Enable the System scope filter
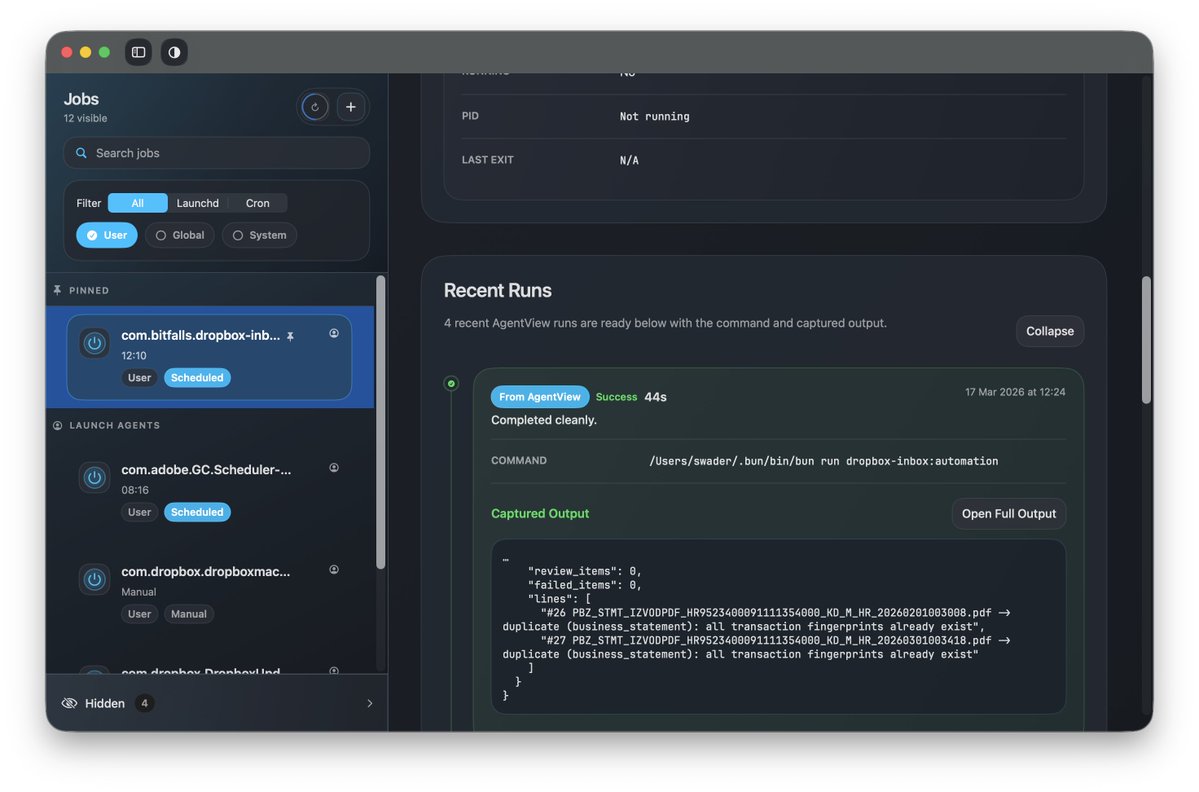Image resolution: width=1199 pixels, height=792 pixels. 259,235
